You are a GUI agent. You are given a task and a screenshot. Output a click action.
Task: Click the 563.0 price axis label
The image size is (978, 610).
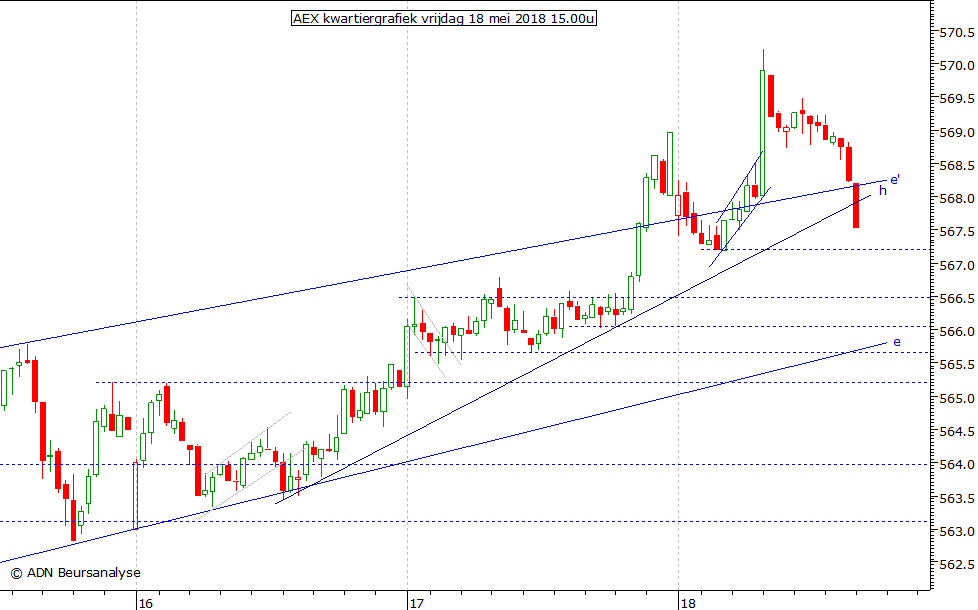point(957,531)
